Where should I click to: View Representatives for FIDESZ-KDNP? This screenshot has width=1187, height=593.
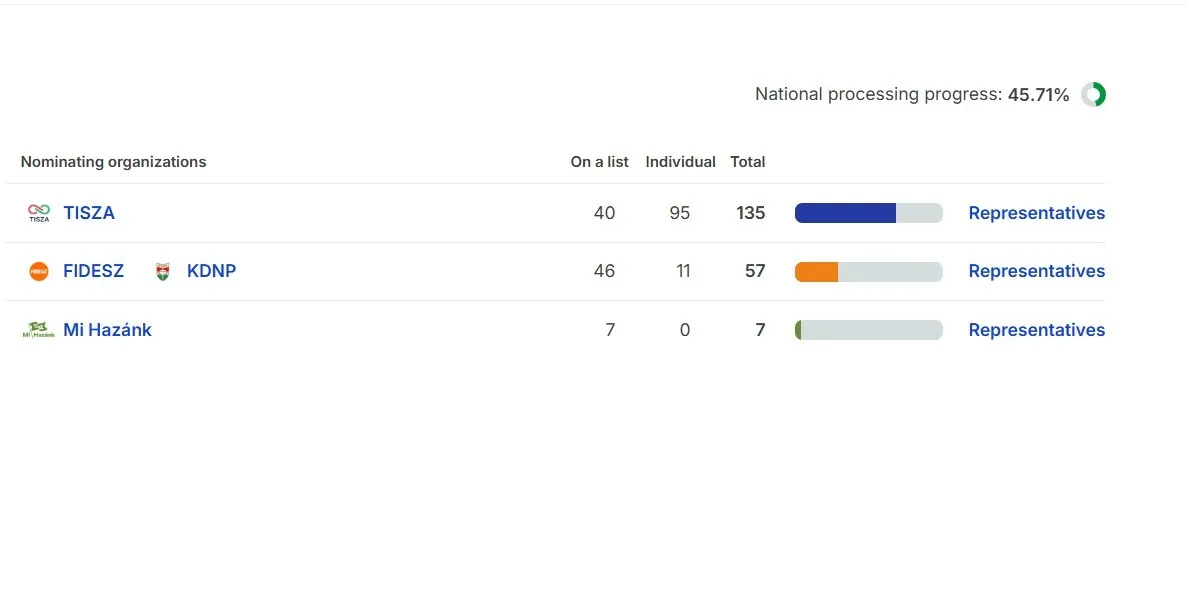(1036, 271)
